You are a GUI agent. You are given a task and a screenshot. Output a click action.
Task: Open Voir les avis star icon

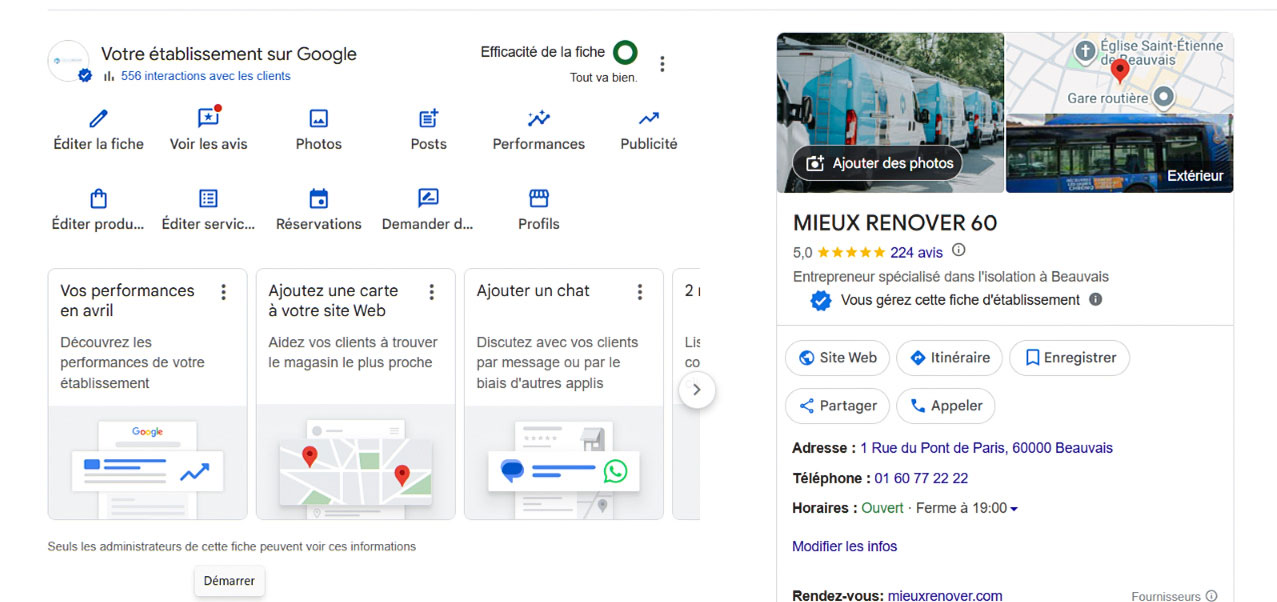[208, 118]
